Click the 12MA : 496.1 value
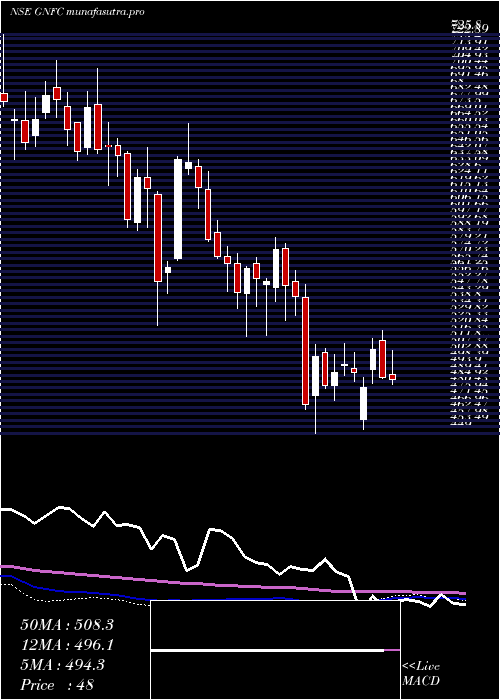This screenshot has width=500, height=700. click(x=67, y=644)
